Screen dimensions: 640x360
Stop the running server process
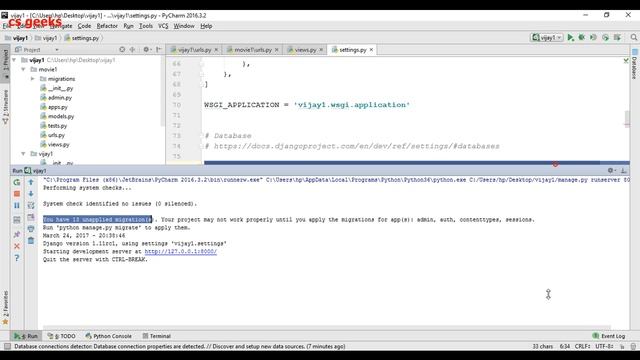pos(17,194)
